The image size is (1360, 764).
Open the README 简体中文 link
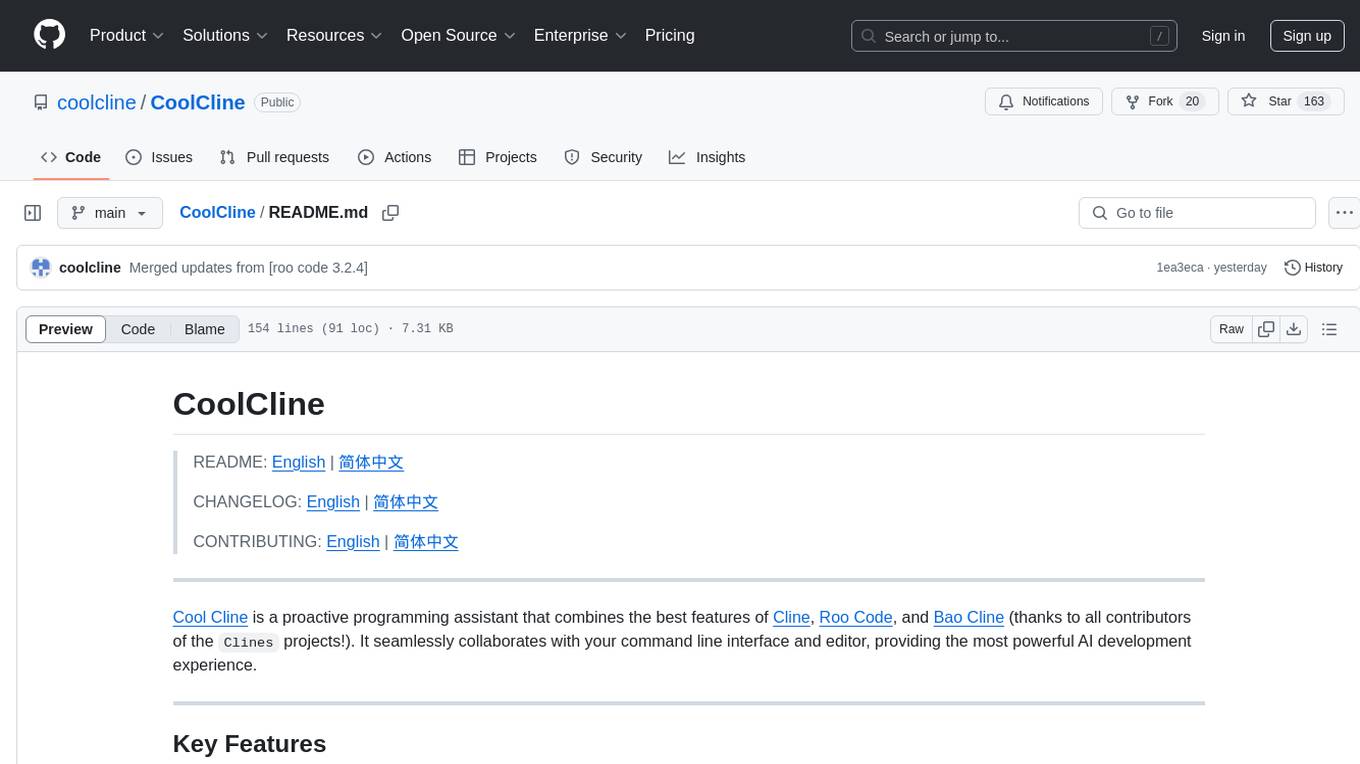(x=371, y=462)
